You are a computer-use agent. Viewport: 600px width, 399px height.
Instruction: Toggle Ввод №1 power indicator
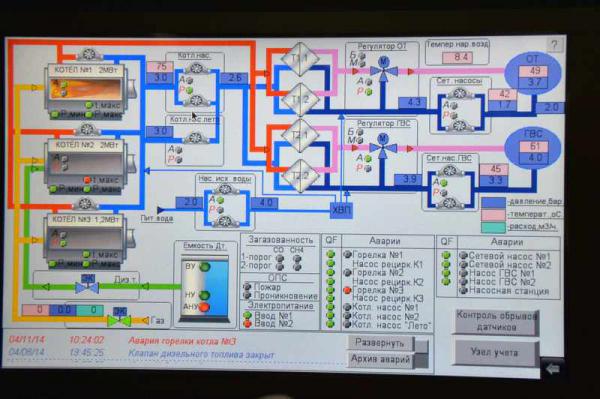click(x=247, y=316)
